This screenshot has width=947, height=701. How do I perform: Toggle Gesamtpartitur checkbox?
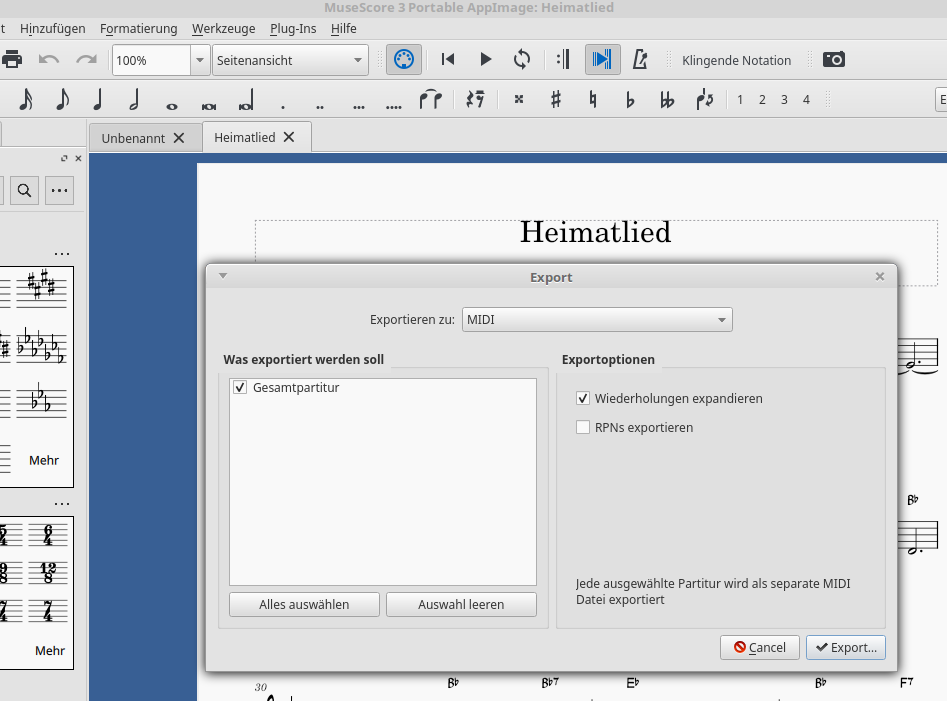point(240,388)
